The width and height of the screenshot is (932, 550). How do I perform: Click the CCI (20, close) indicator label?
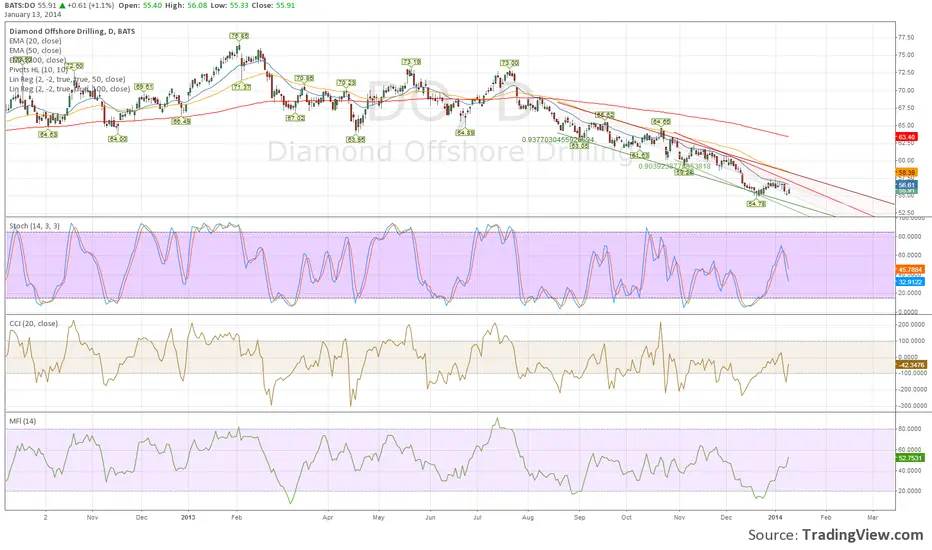pos(33,323)
